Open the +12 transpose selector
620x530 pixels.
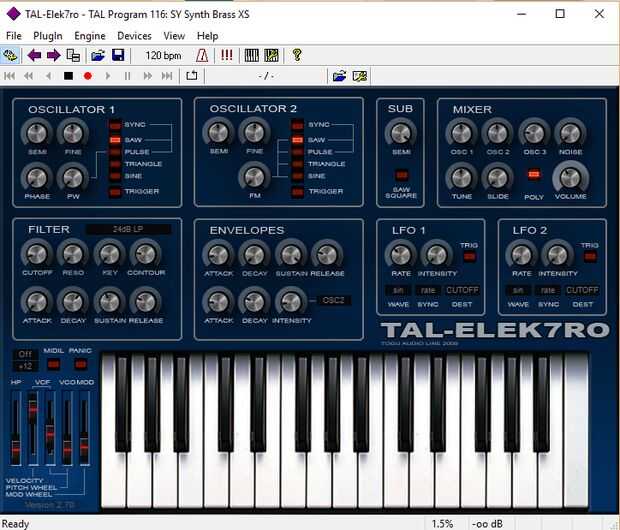click(x=25, y=366)
